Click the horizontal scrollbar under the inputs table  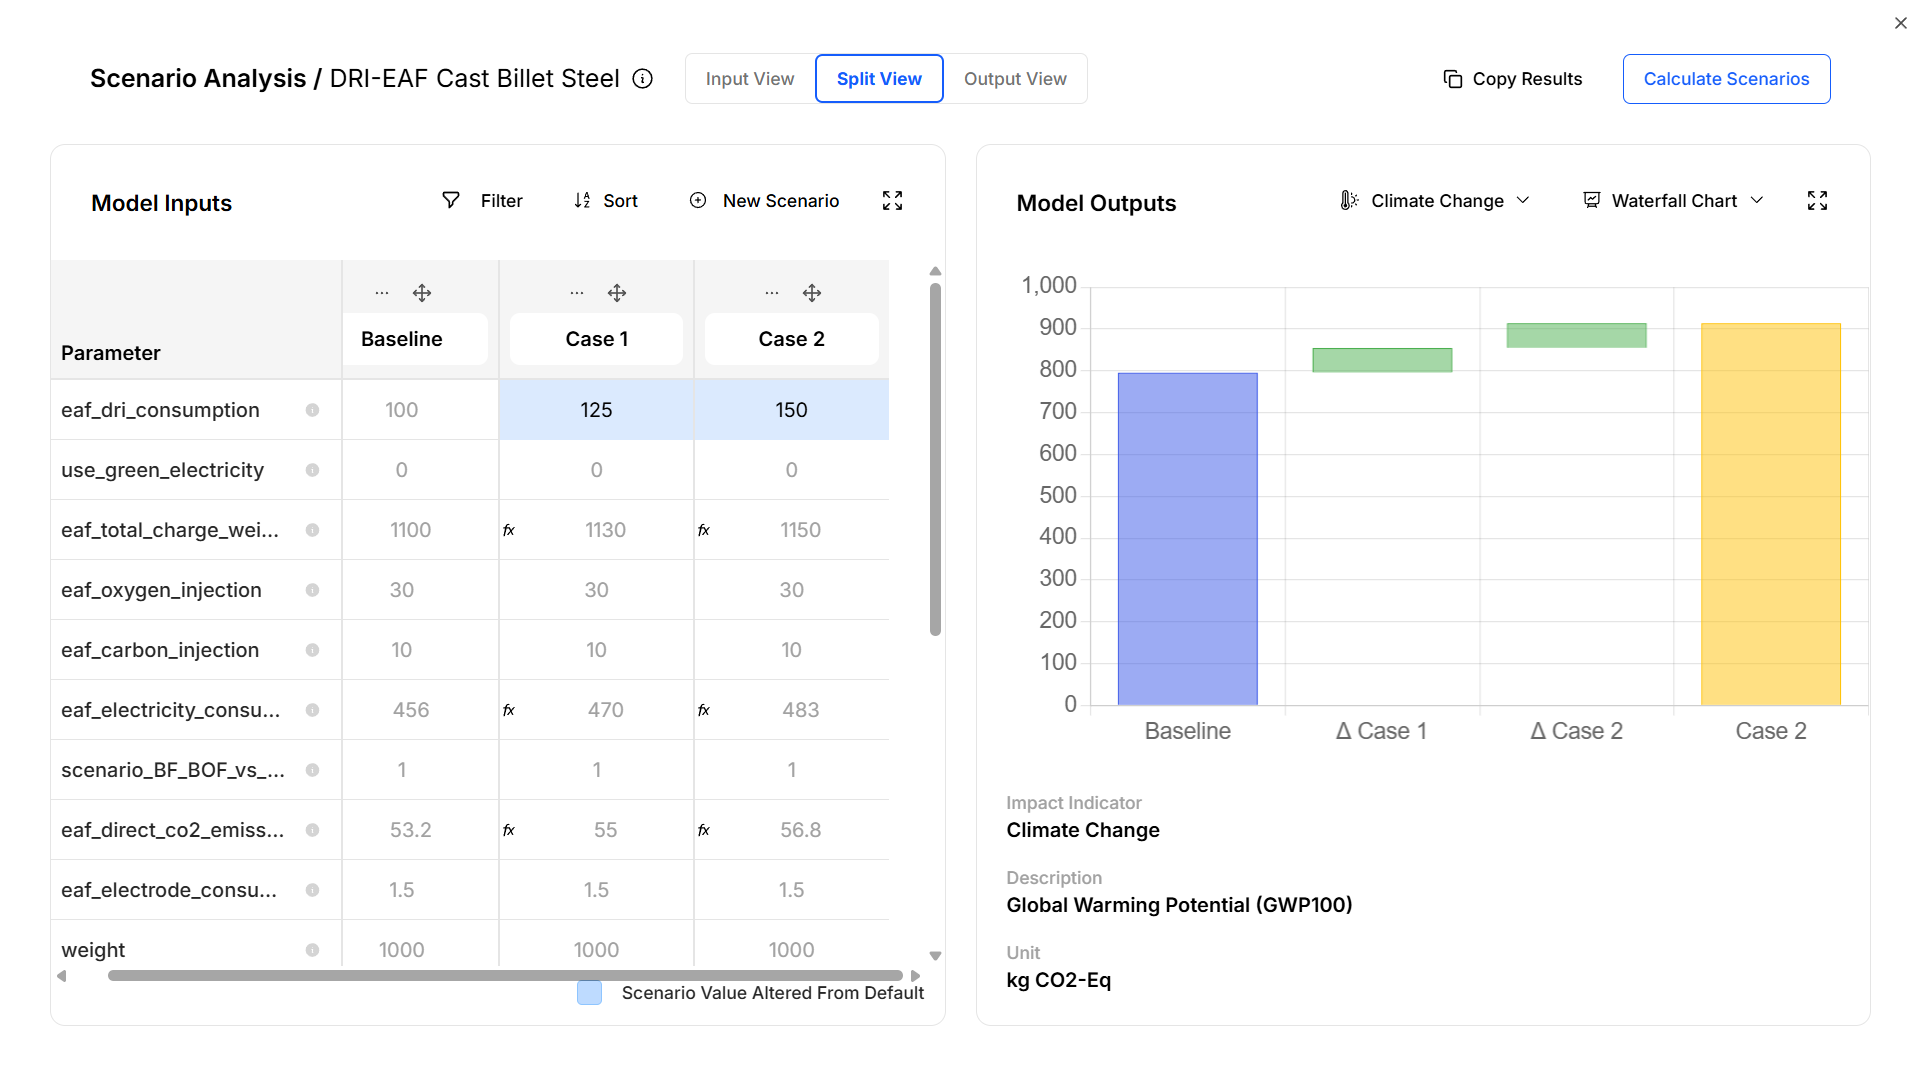coord(505,975)
